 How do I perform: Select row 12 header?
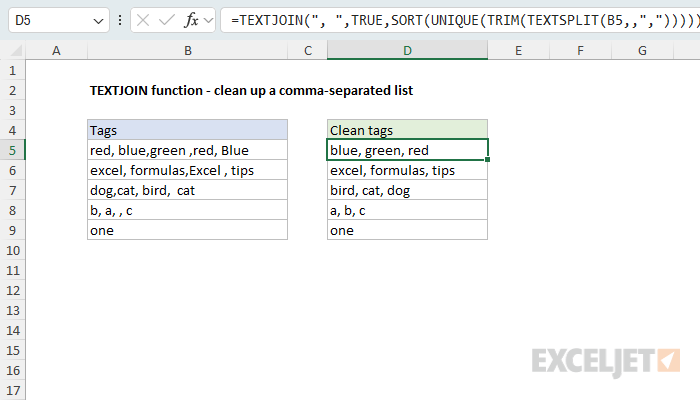[12, 291]
